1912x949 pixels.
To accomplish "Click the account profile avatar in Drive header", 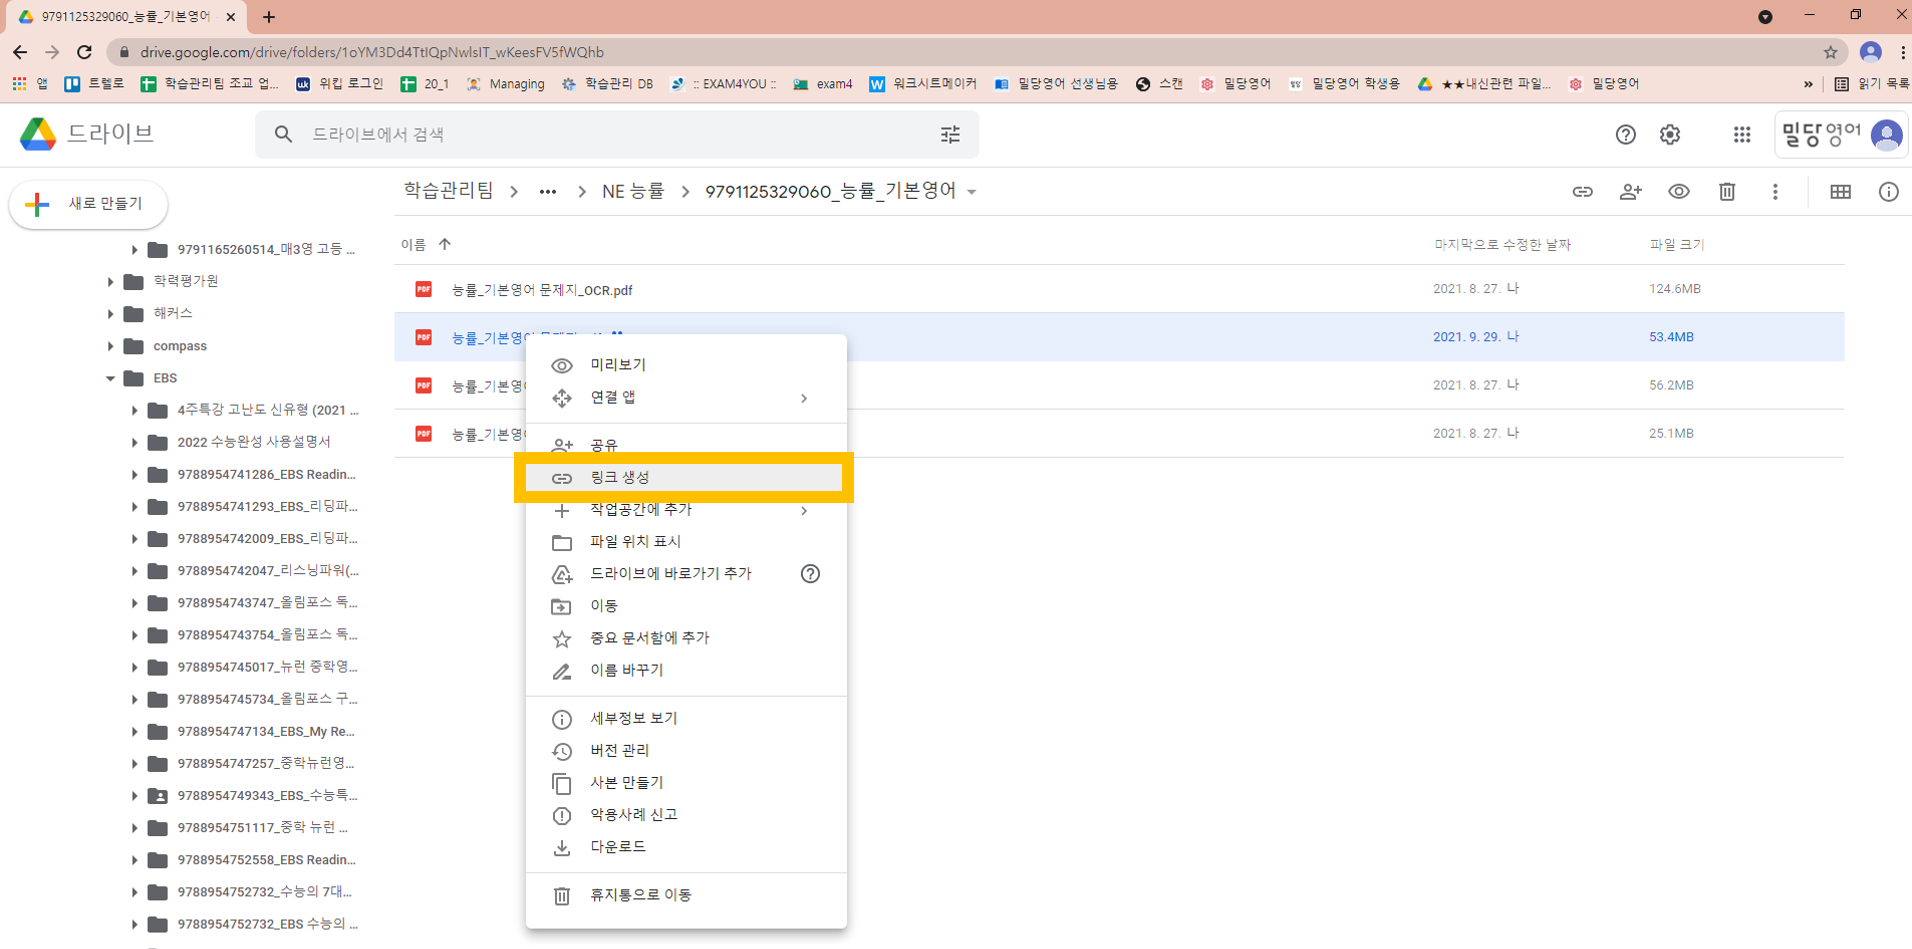I will click(x=1886, y=135).
